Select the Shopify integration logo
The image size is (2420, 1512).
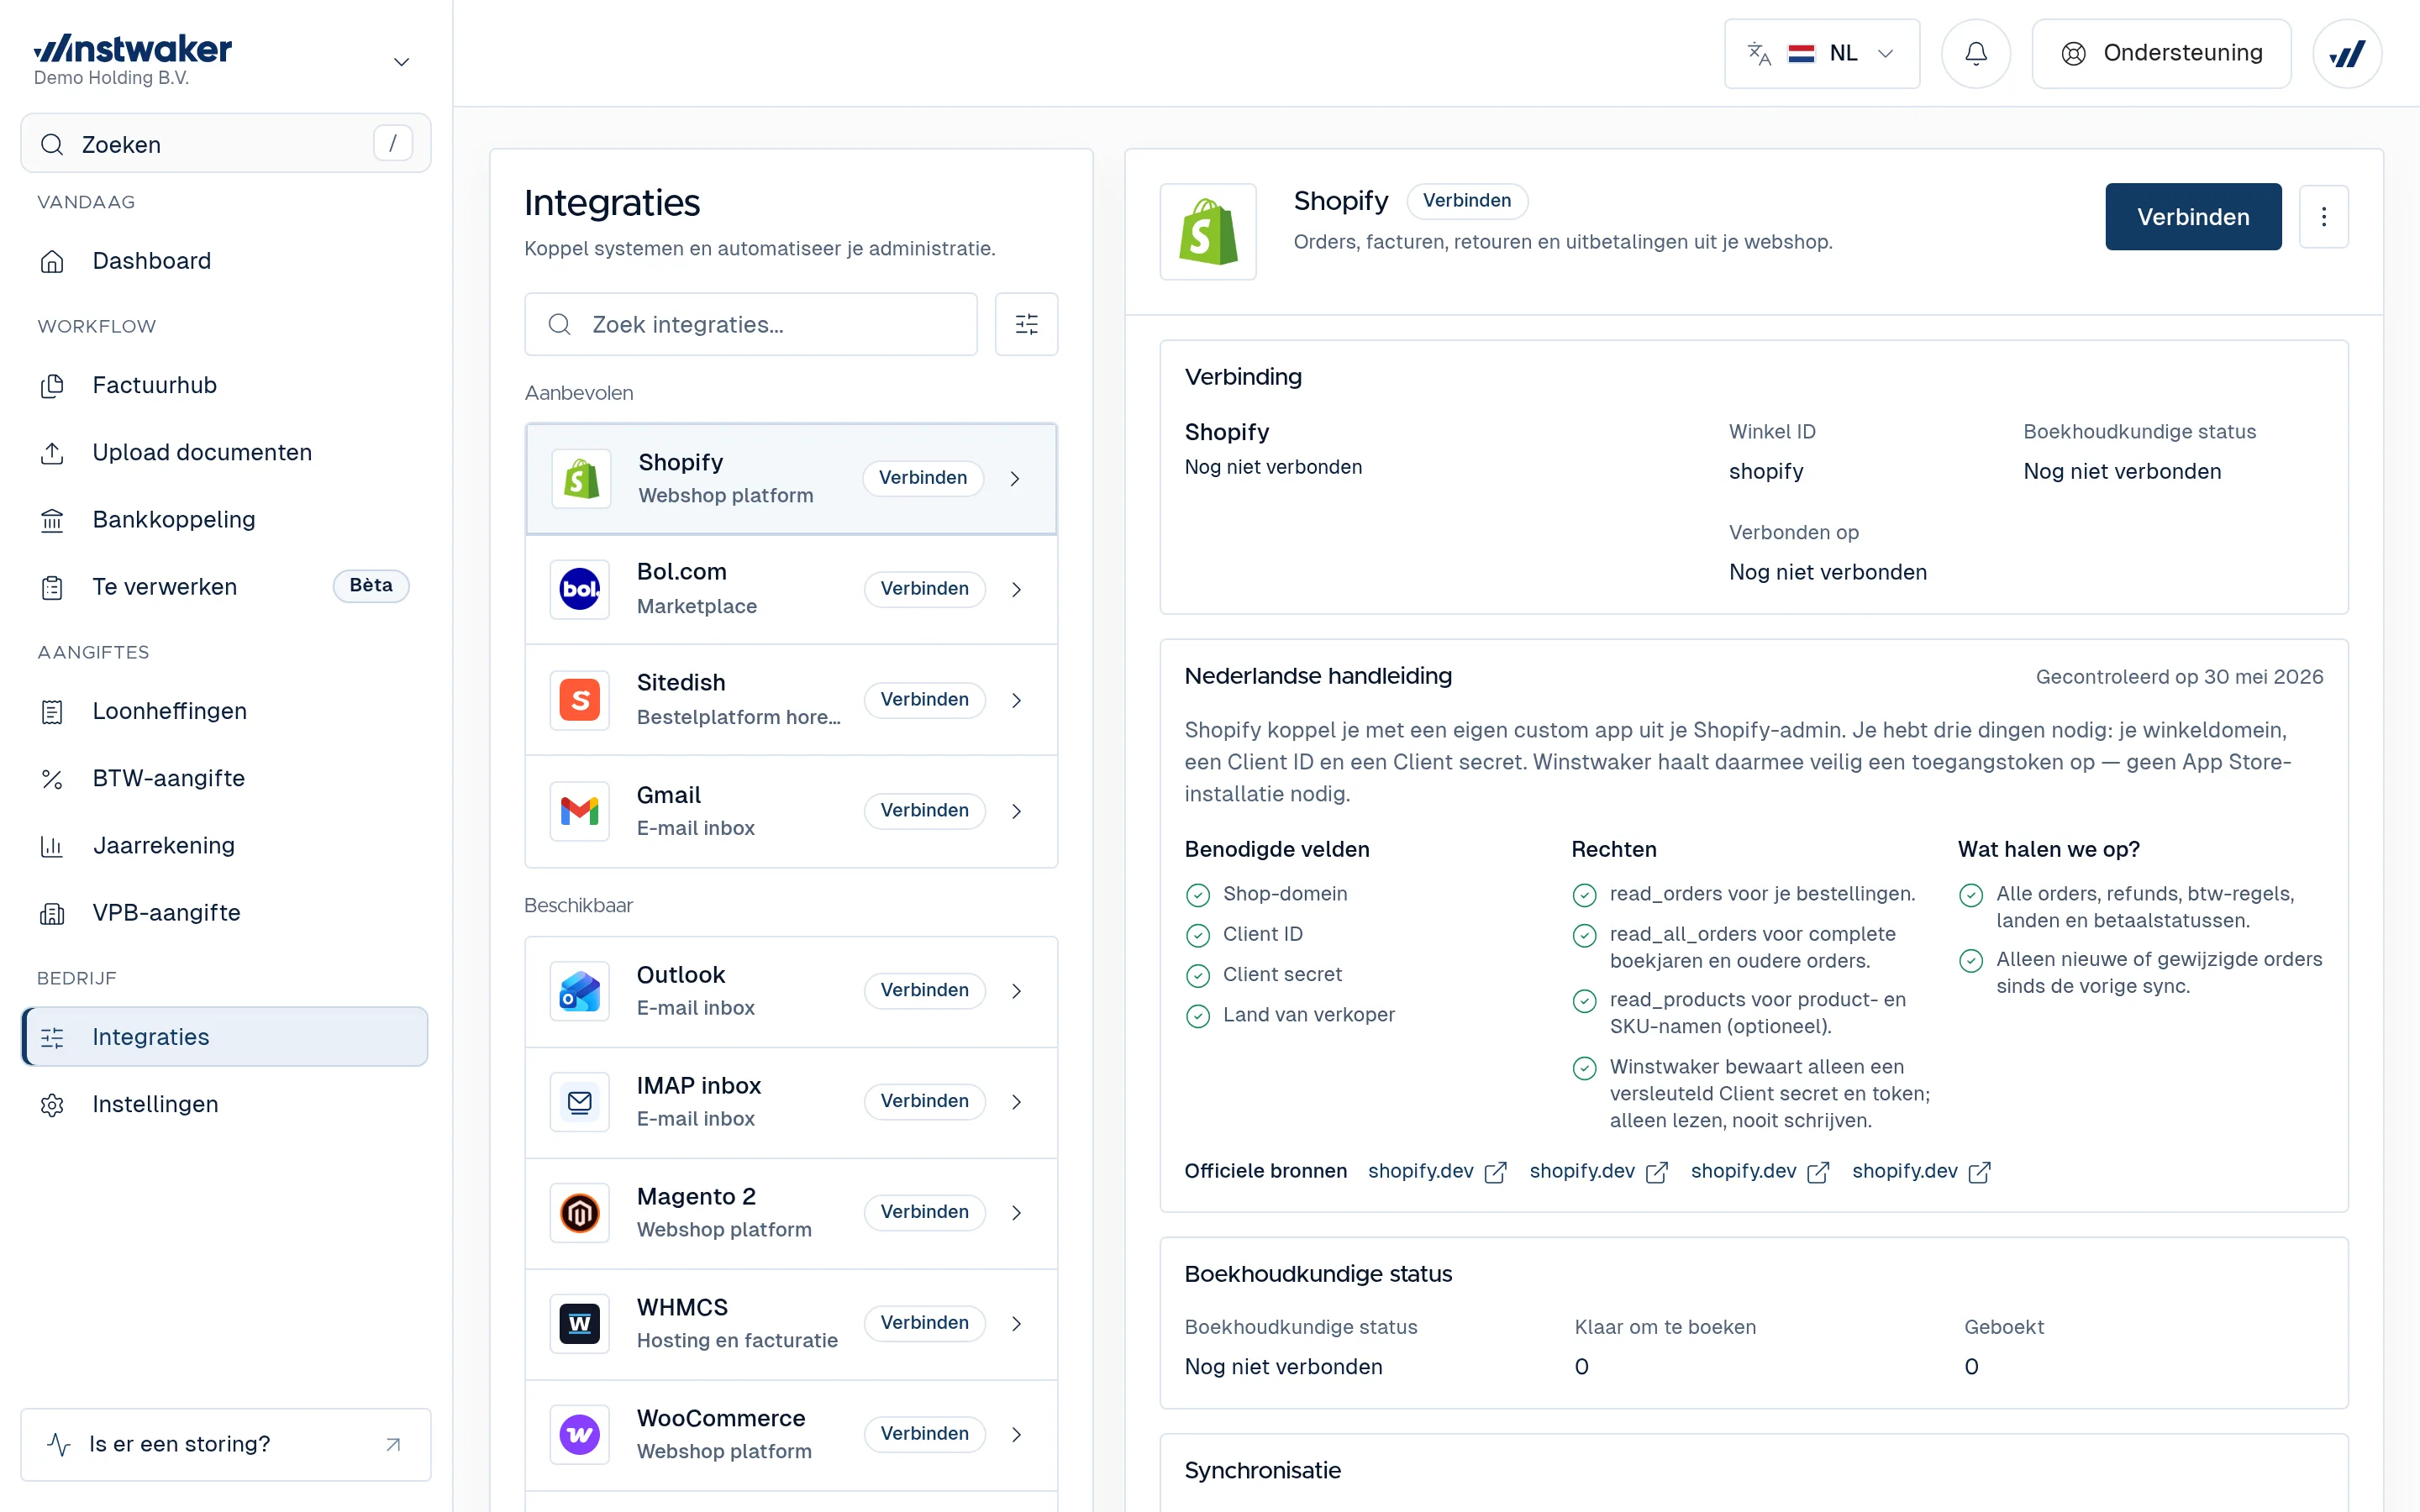[581, 479]
